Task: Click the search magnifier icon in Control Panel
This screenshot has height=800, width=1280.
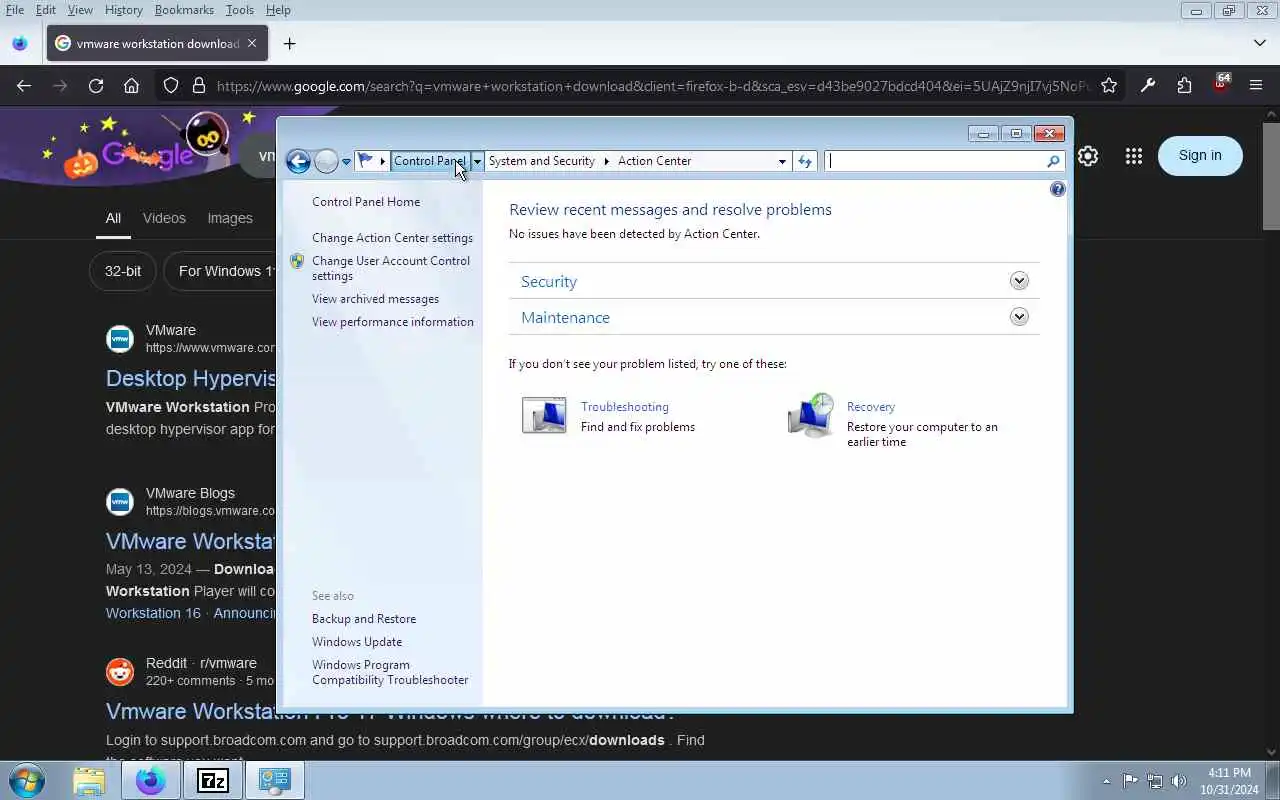Action: tap(1053, 161)
